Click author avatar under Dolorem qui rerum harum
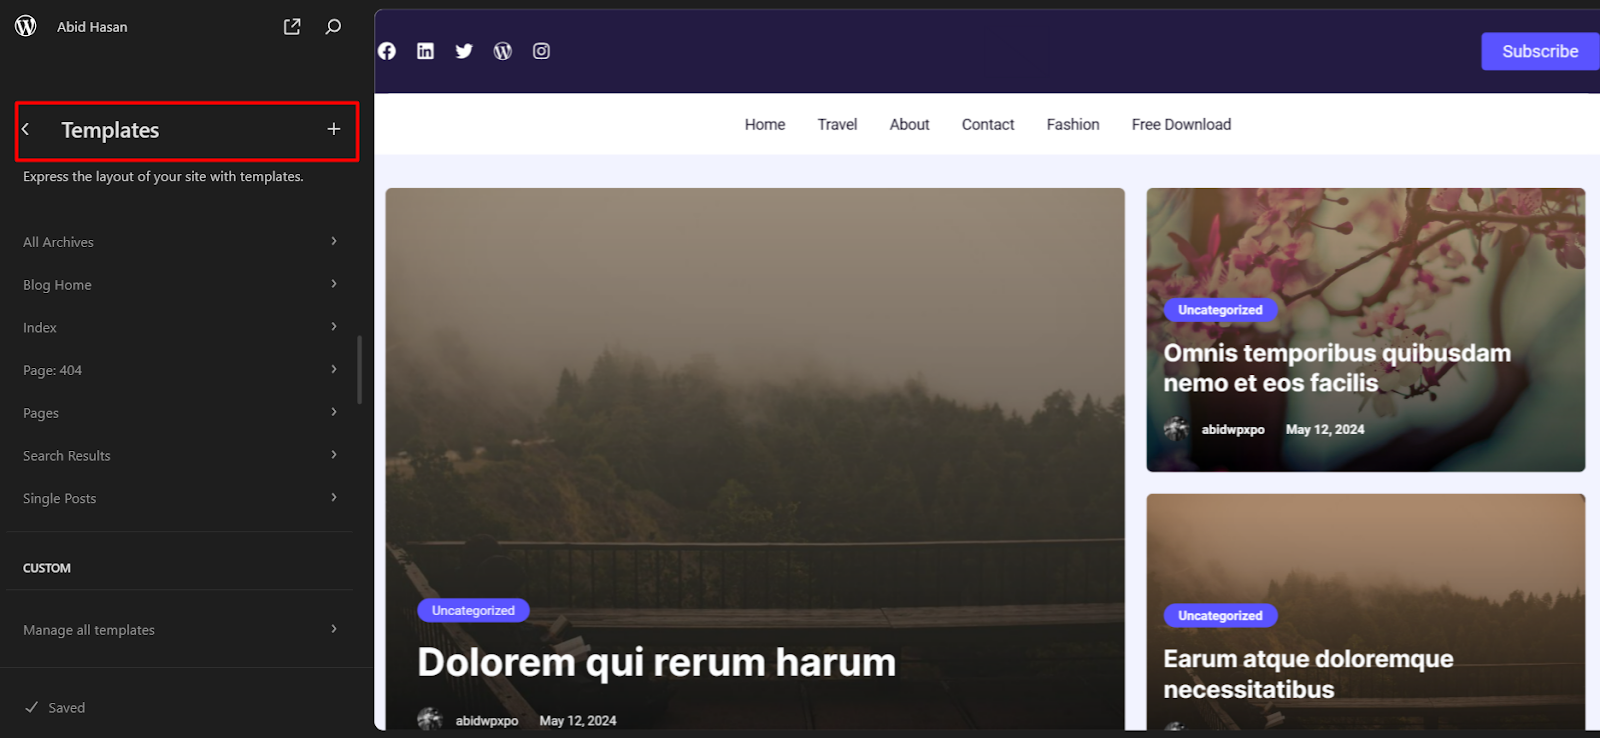The width and height of the screenshot is (1600, 738). pyautogui.click(x=430, y=719)
